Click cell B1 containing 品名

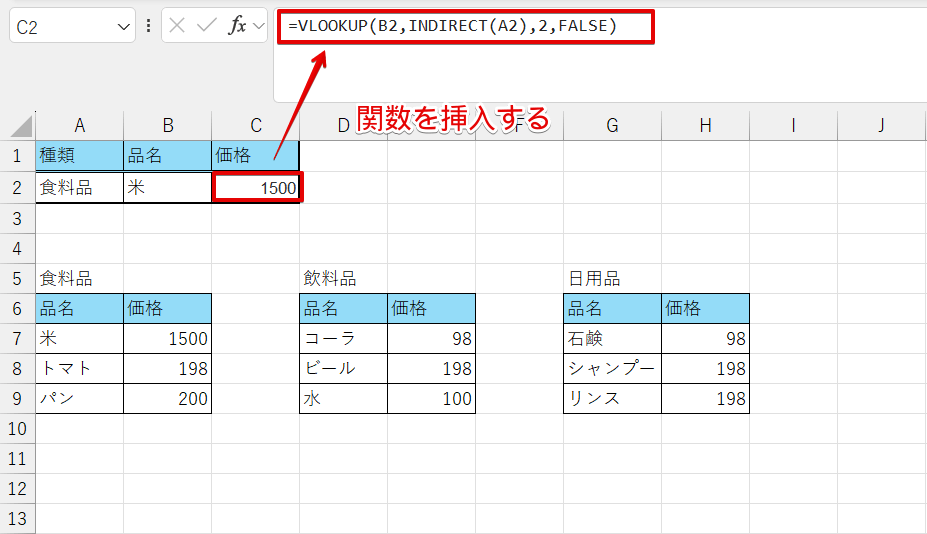tap(167, 156)
